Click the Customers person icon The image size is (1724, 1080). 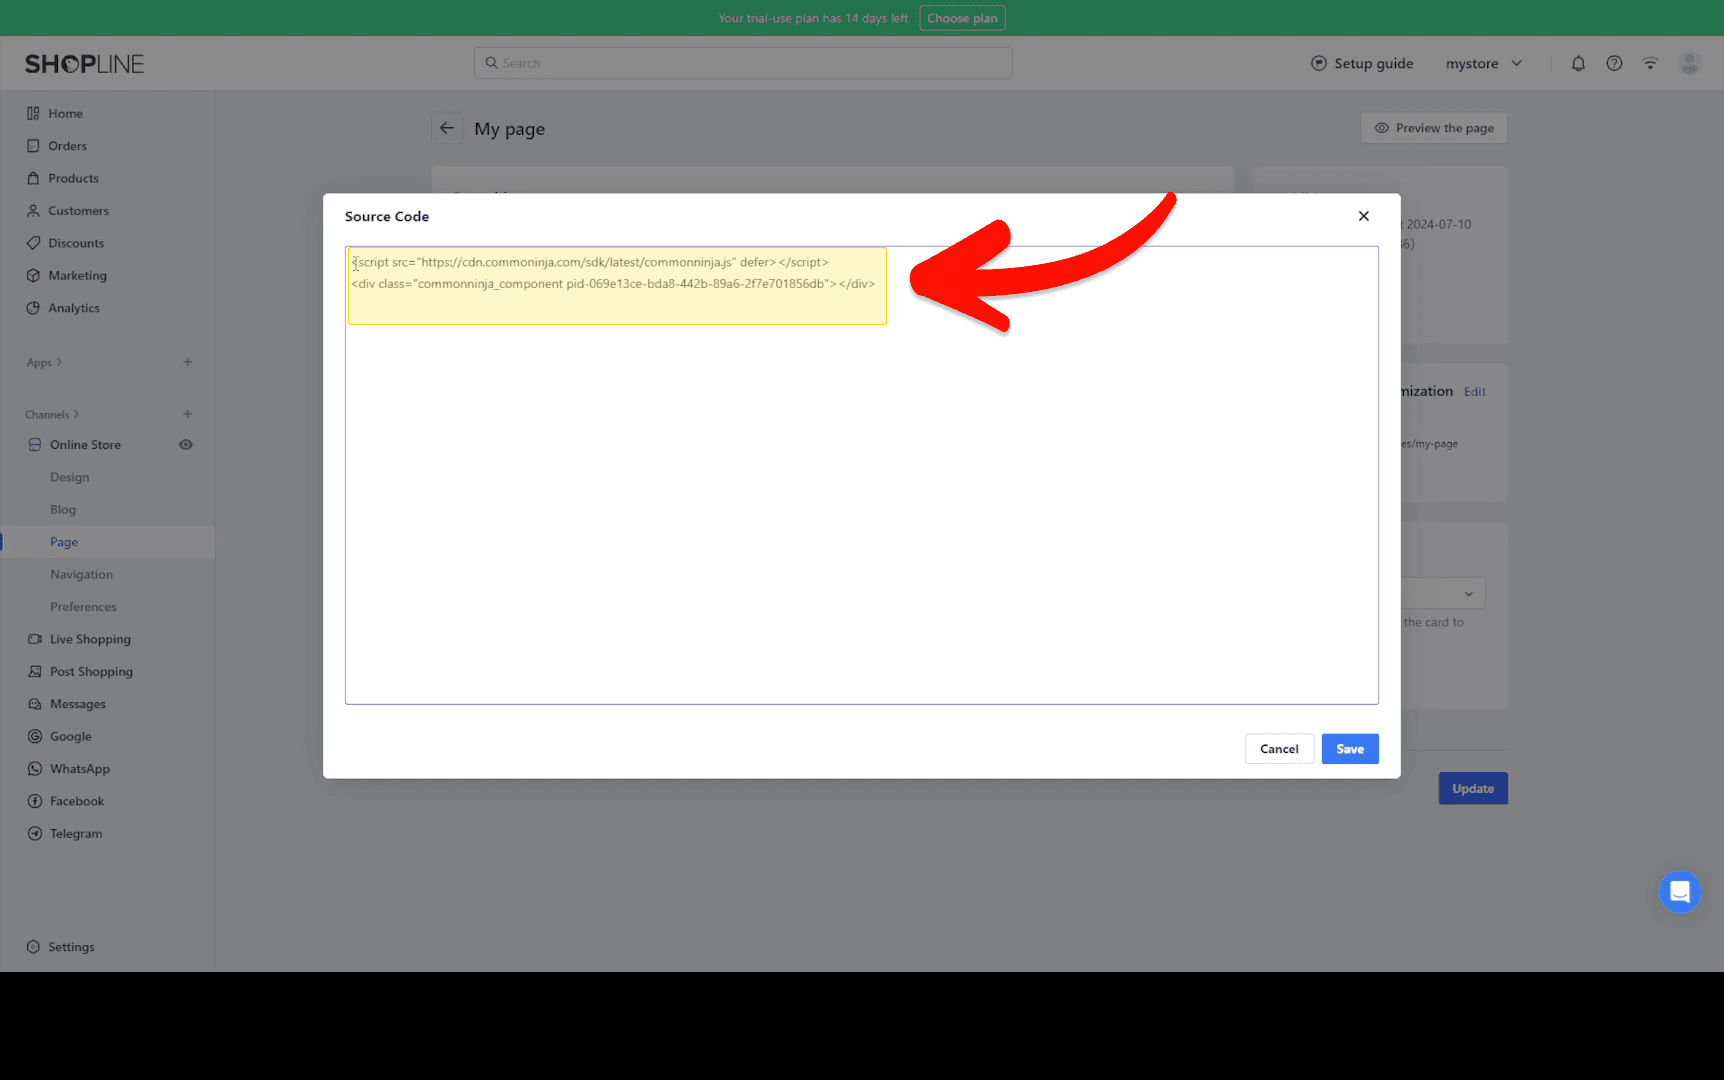pos(33,211)
